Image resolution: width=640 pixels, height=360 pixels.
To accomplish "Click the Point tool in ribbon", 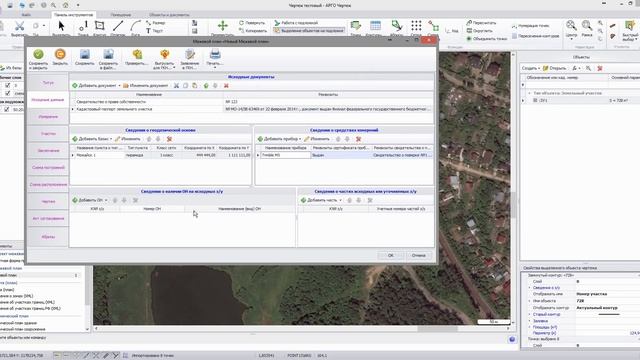I will point(83,26).
